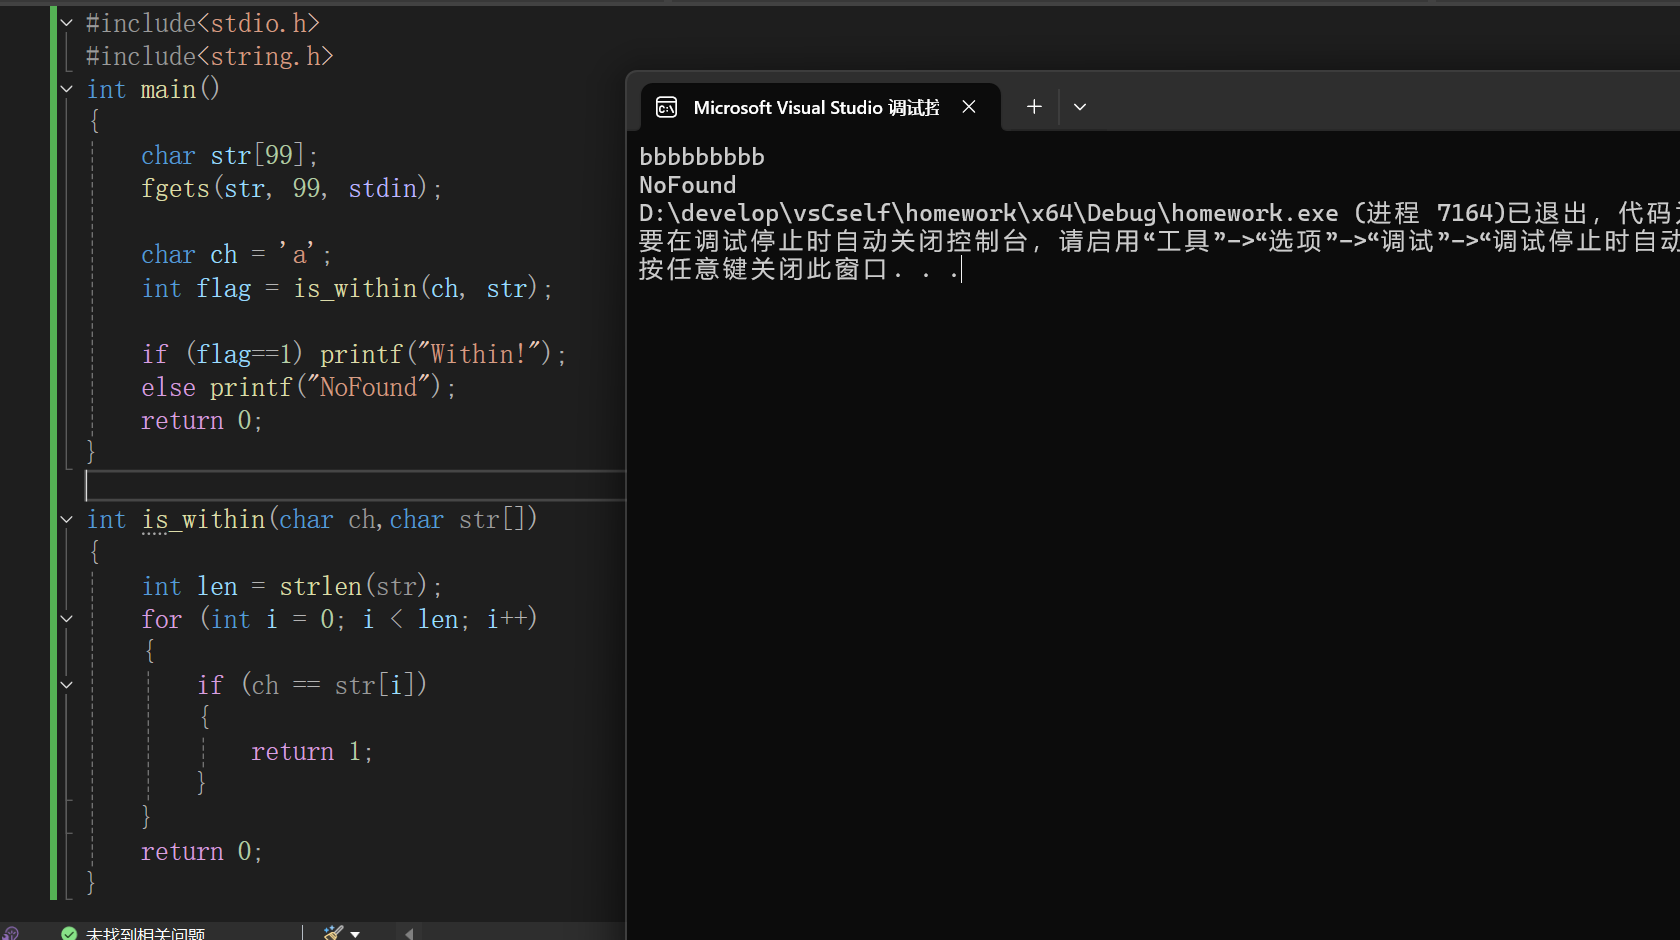Collapse the #include directives block
The image size is (1680, 940).
[67, 22]
